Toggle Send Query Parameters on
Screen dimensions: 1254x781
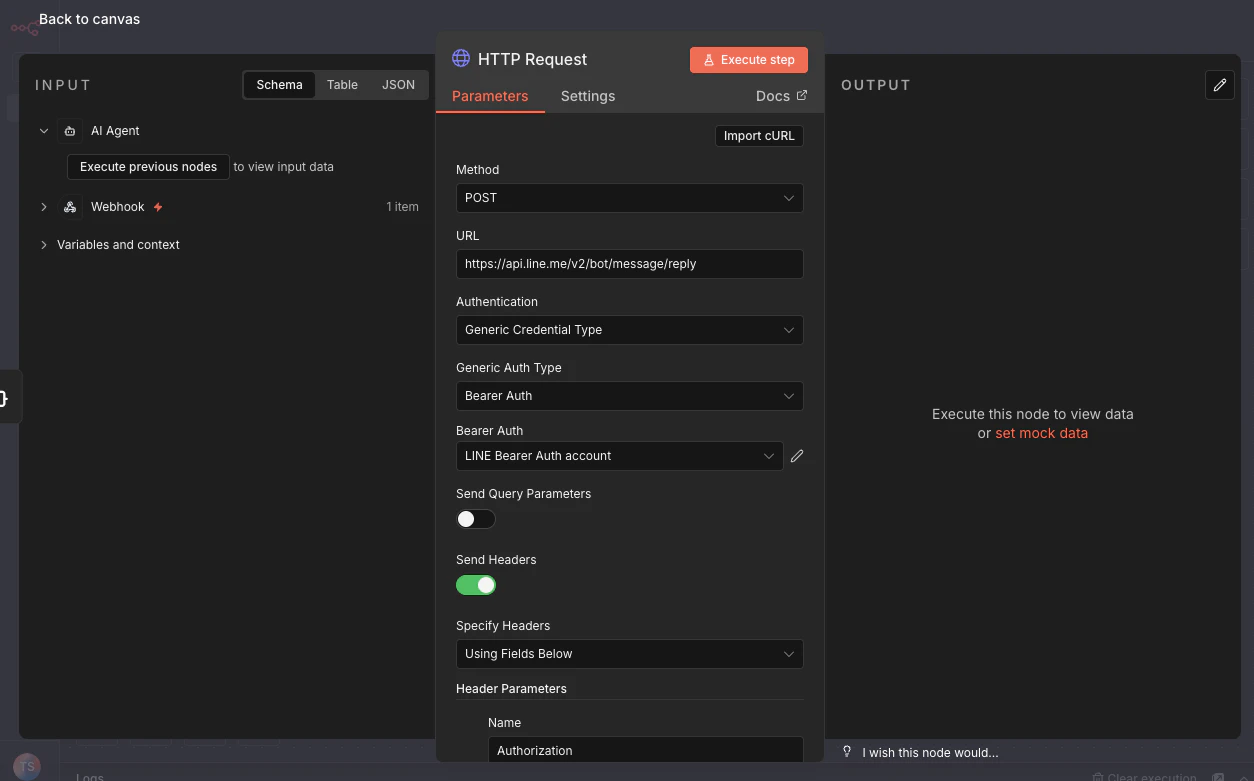point(476,519)
